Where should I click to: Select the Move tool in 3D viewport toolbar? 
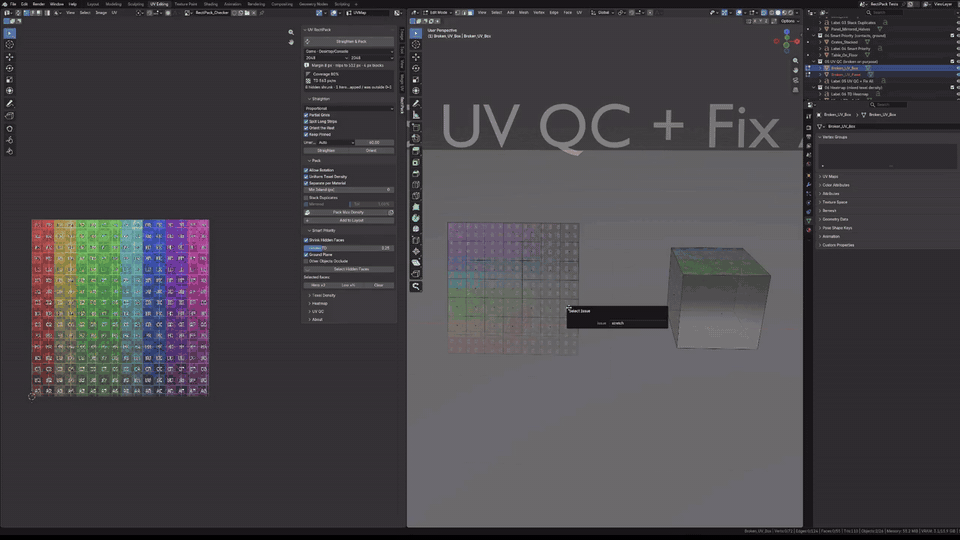(416, 56)
